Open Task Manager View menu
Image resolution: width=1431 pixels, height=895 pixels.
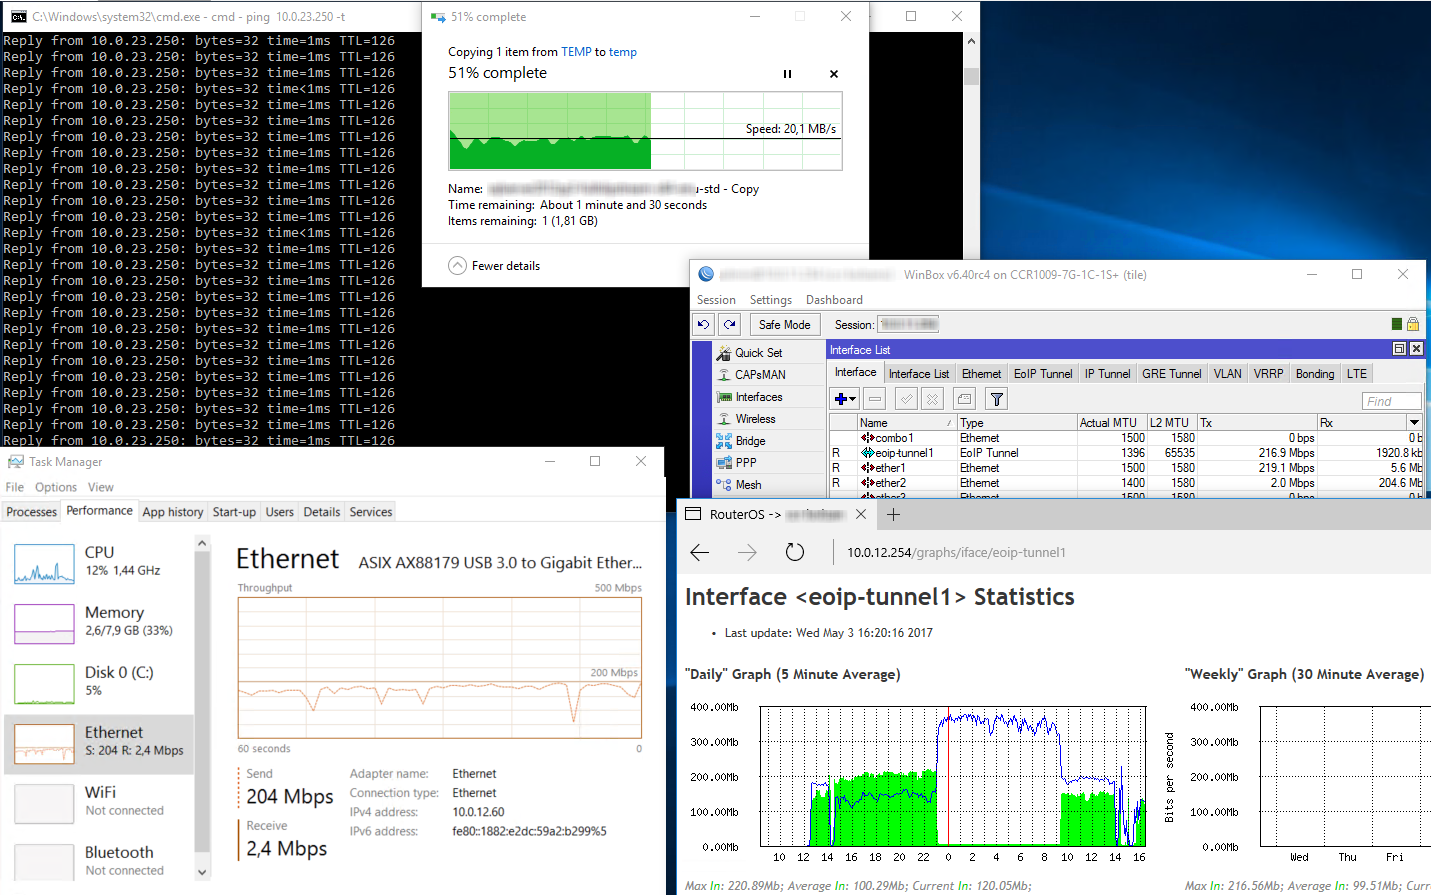coord(101,487)
